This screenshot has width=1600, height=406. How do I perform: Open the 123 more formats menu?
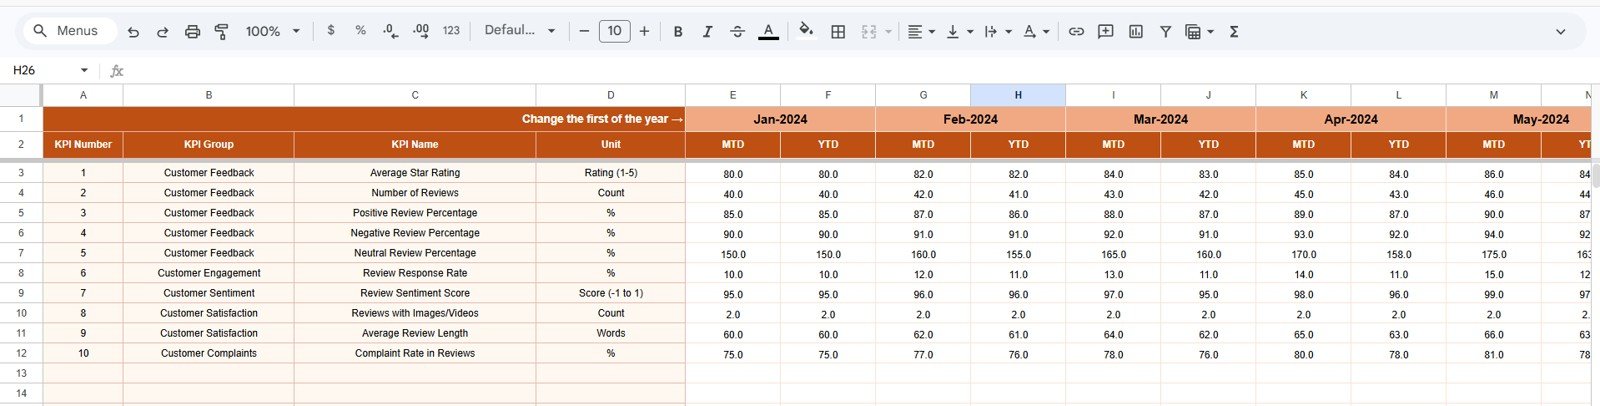tap(451, 31)
